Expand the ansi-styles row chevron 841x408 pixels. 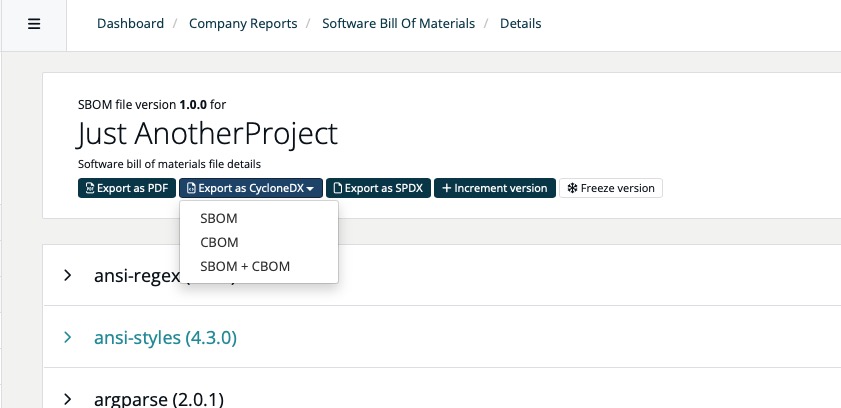[x=68, y=337]
